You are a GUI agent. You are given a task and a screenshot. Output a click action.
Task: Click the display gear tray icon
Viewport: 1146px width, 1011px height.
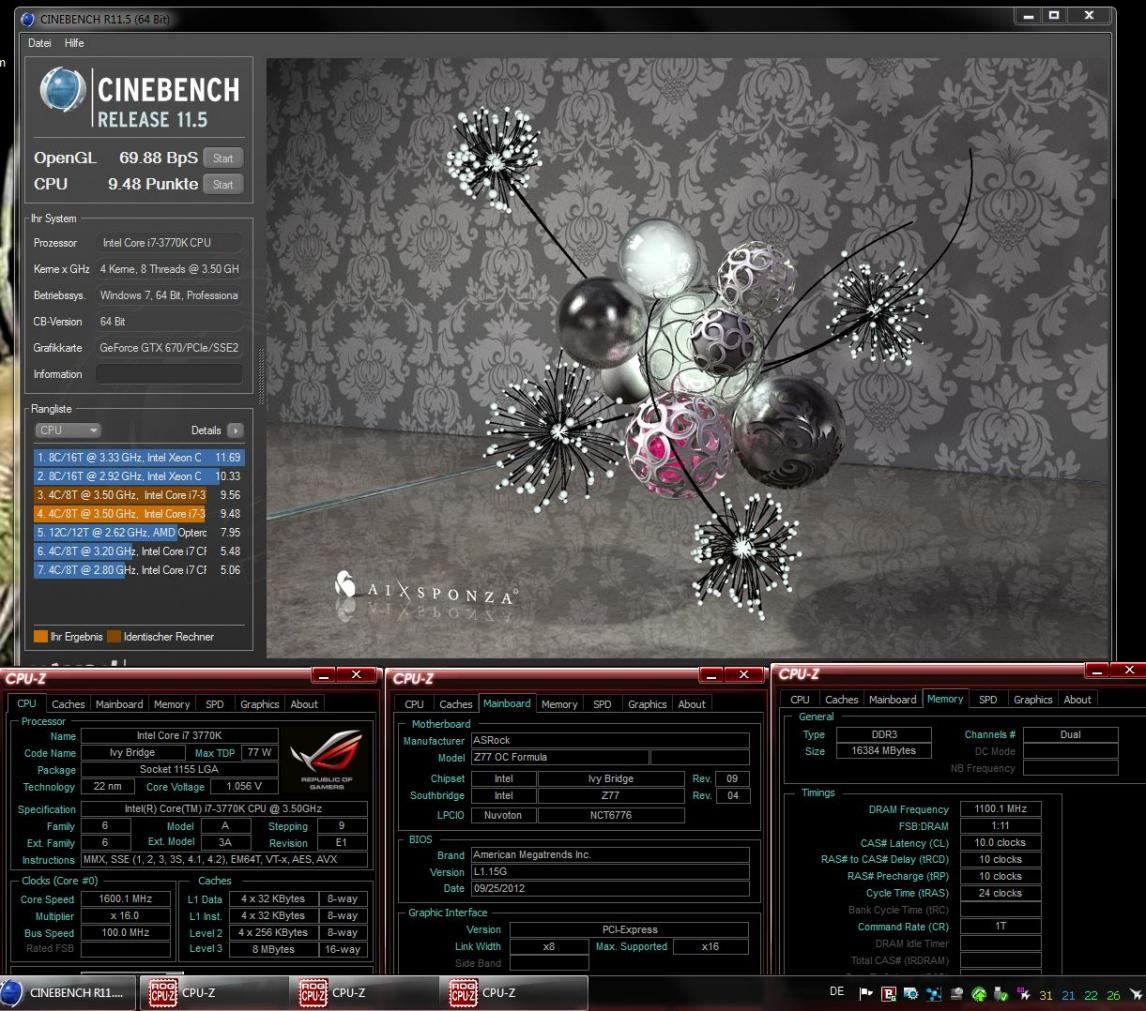(911, 993)
